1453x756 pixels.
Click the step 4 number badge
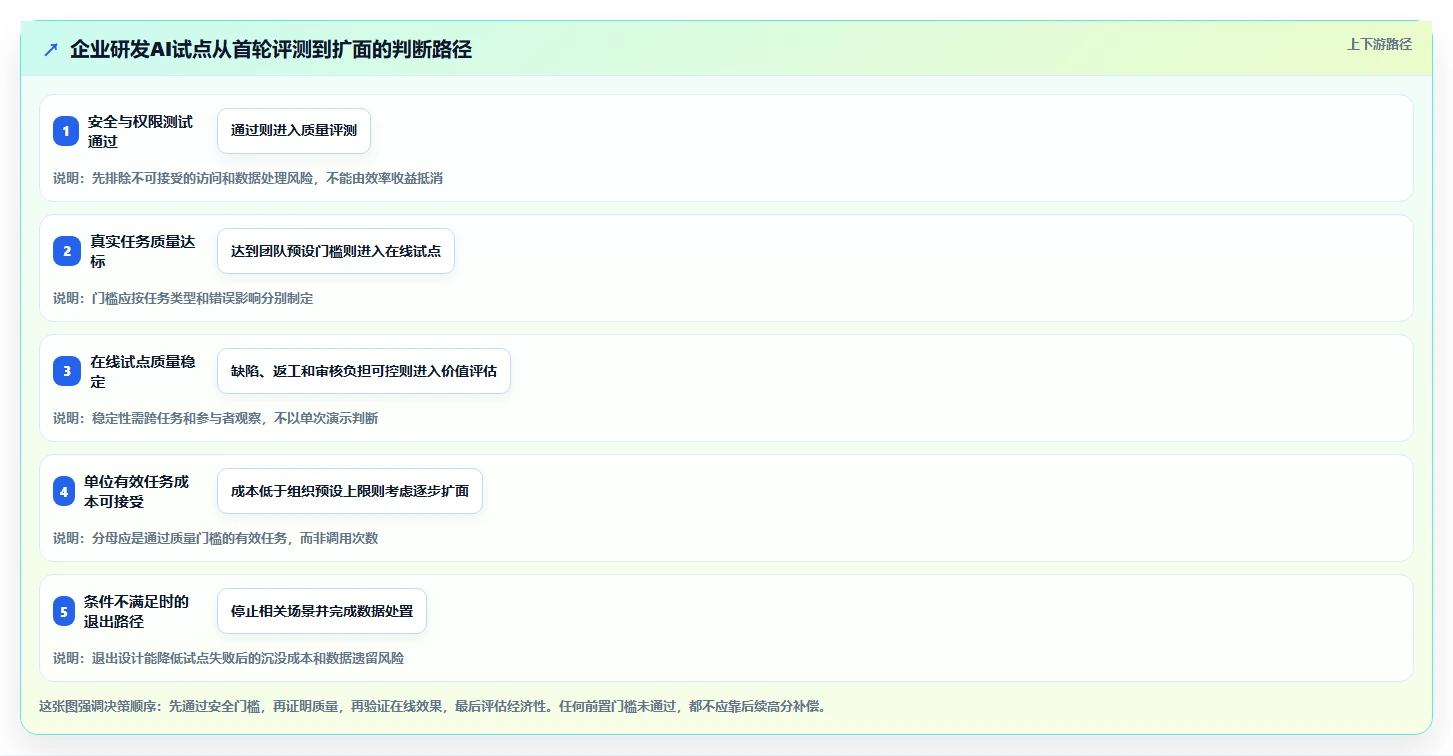point(65,491)
